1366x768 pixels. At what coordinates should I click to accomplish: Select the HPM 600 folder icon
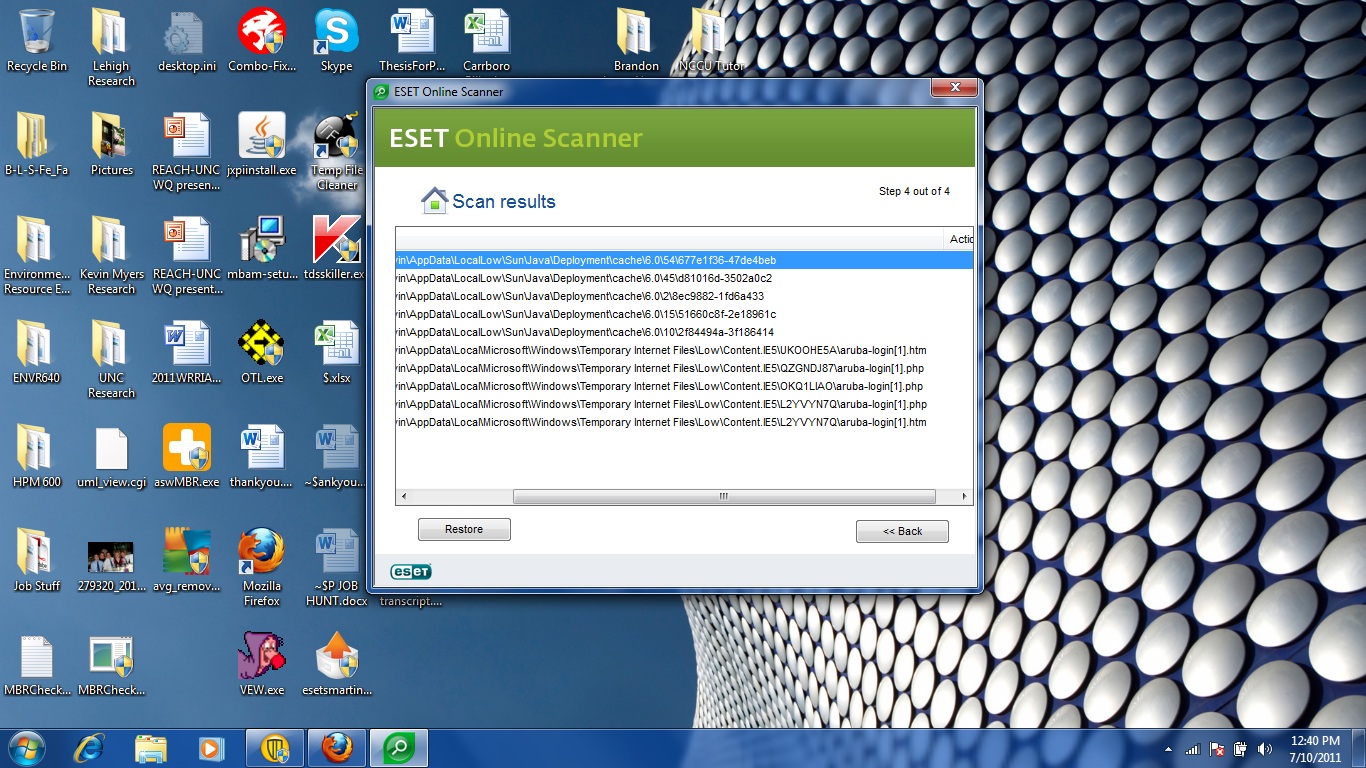(37, 457)
